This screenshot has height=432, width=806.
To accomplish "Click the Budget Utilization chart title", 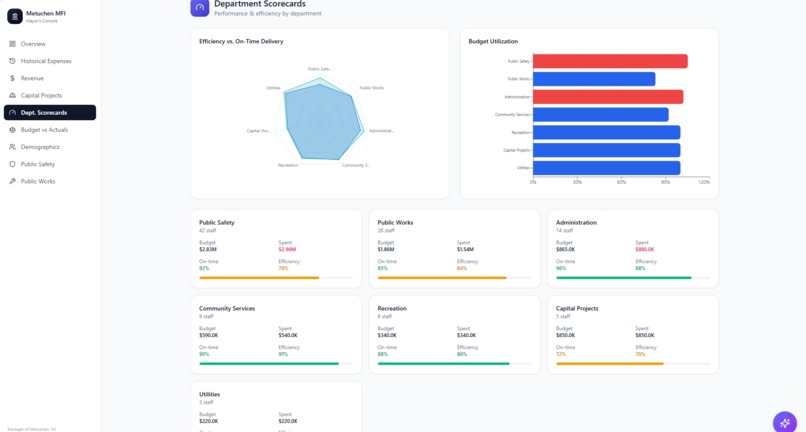I will click(493, 41).
